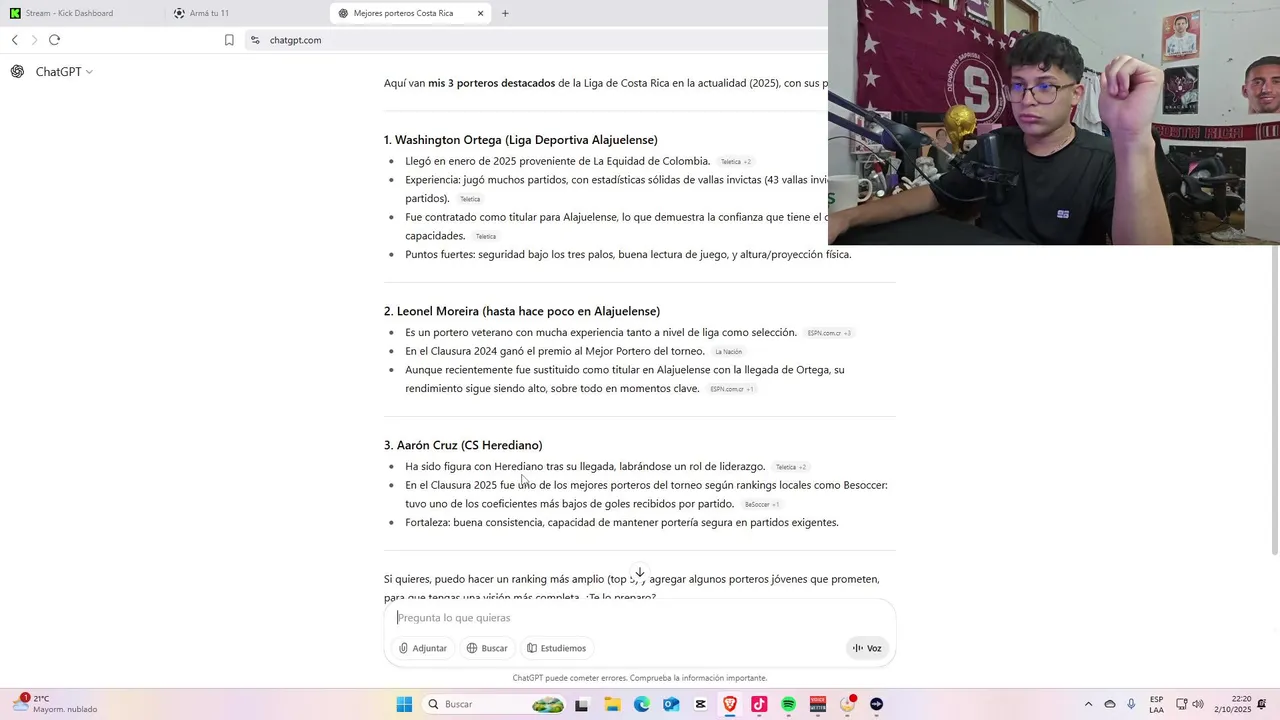Image resolution: width=1280 pixels, height=720 pixels.
Task: Click the Brave browser taskbar icon
Action: coord(730,704)
